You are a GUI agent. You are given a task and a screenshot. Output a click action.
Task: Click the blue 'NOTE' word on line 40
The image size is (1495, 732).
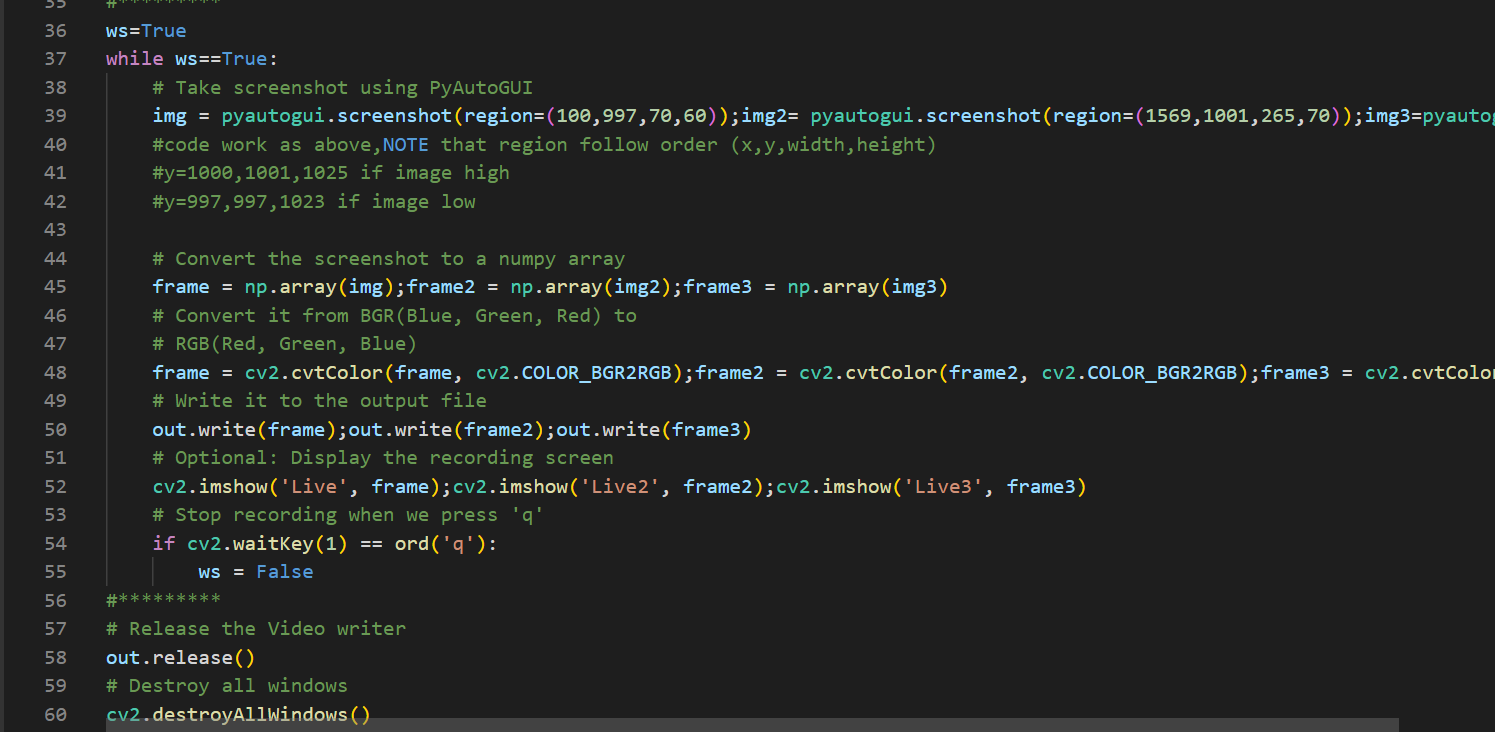coord(405,145)
